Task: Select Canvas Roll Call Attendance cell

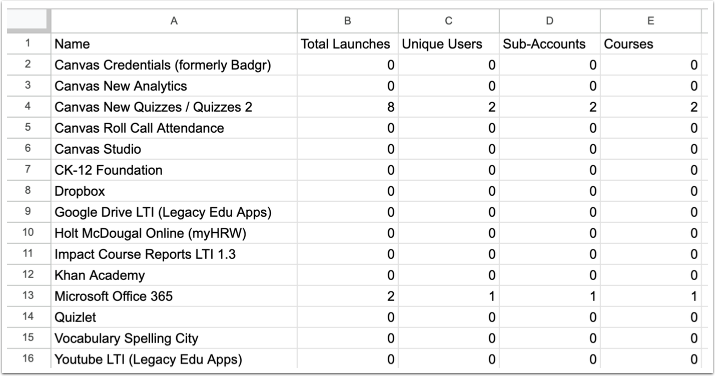Action: click(x=174, y=128)
